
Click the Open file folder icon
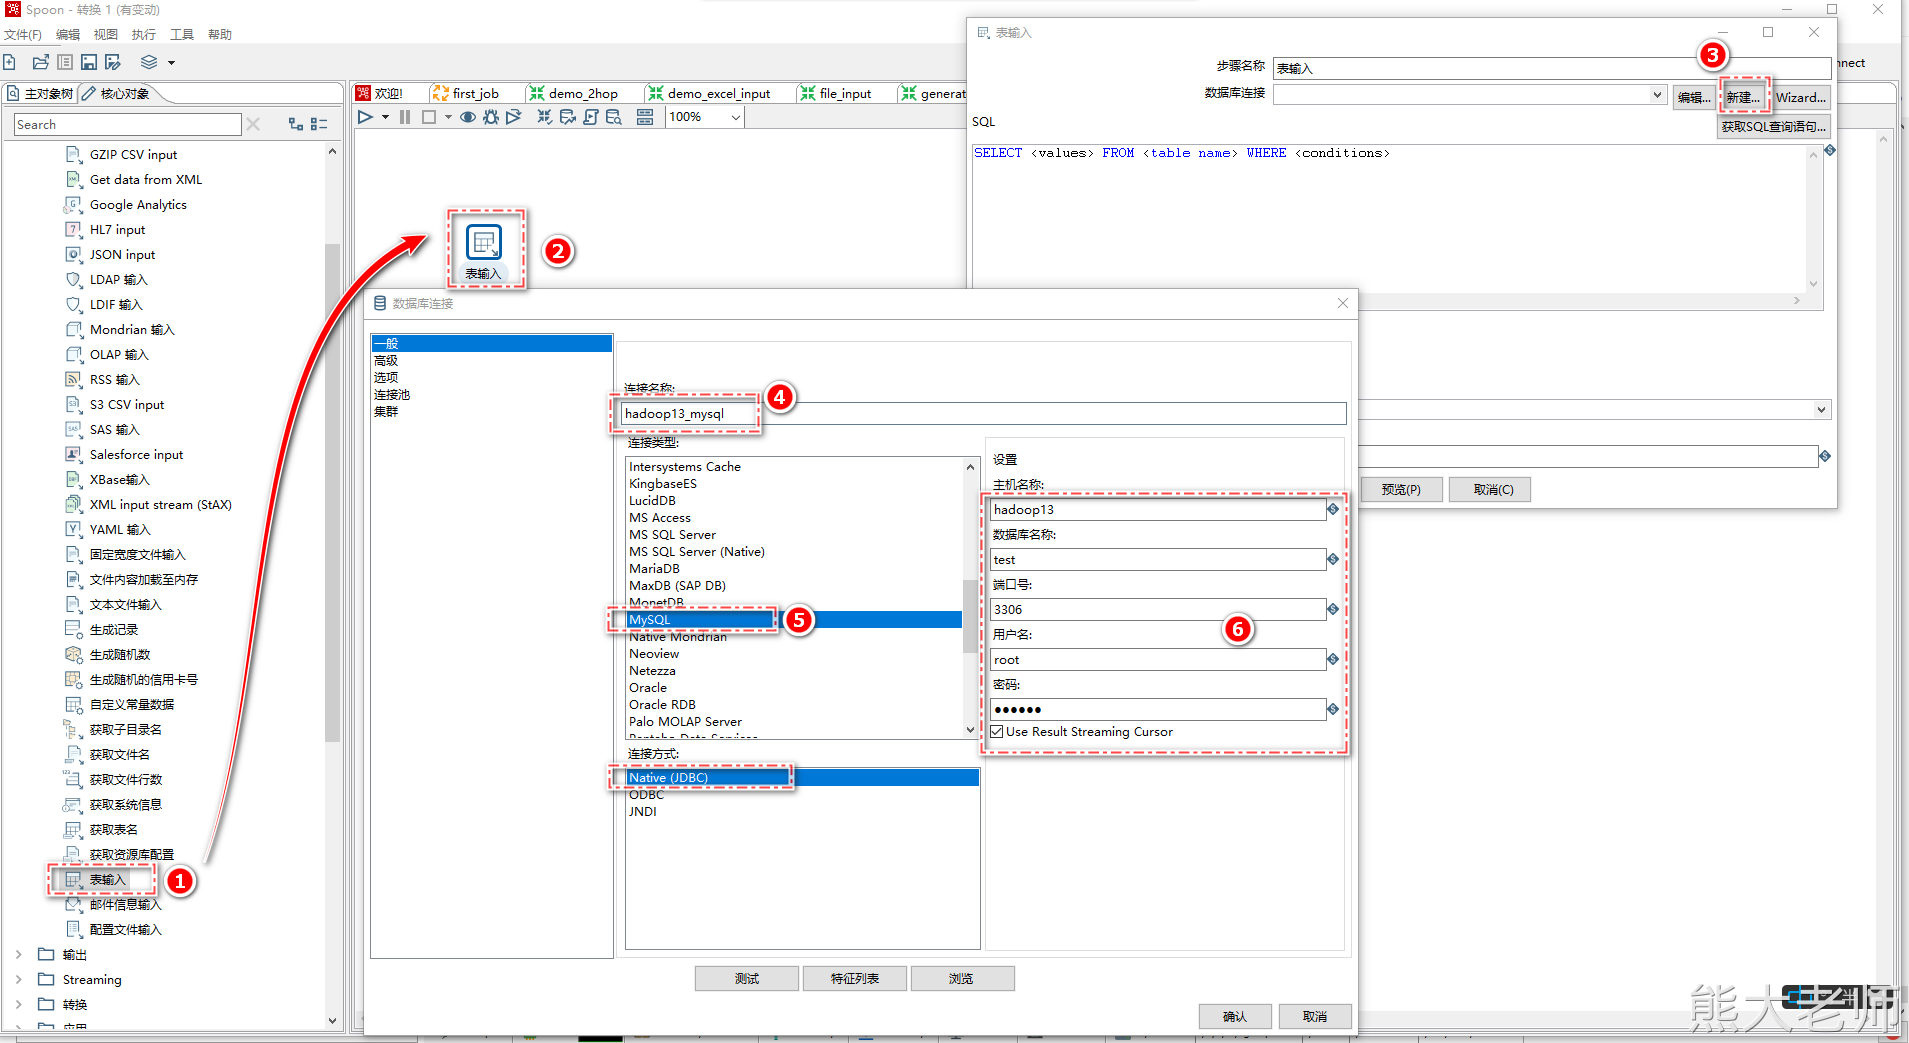pos(41,62)
